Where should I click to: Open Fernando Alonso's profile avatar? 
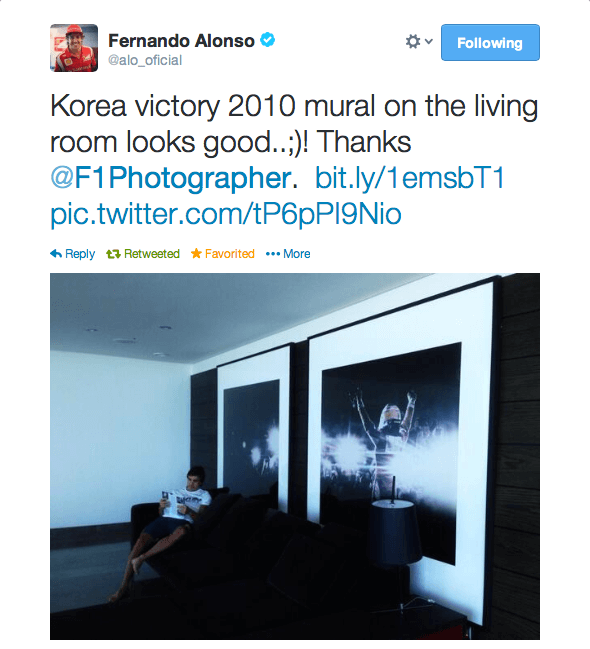(x=74, y=48)
